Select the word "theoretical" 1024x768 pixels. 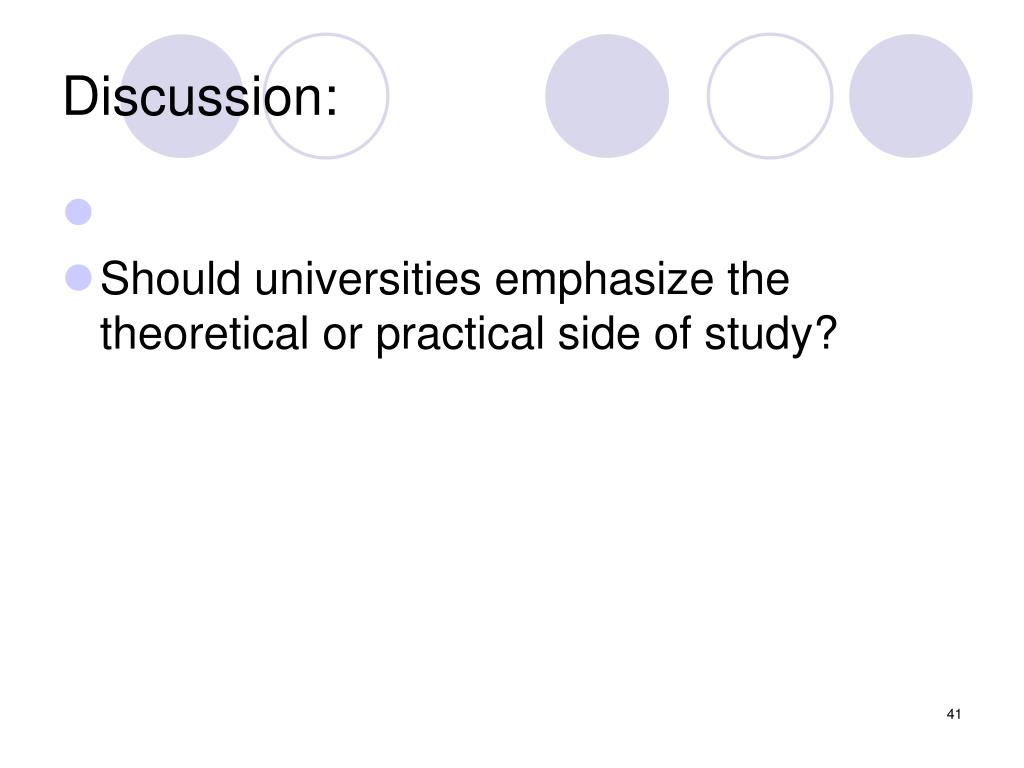[204, 334]
